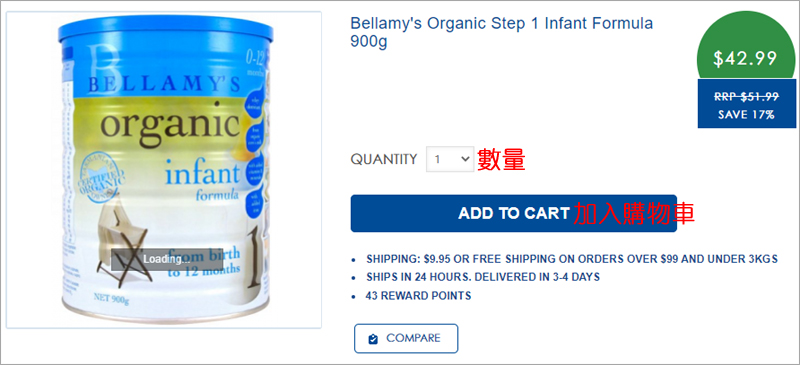Screen dimensions: 800x365
Task: Click the QUANTITY label text
Action: click(x=384, y=159)
